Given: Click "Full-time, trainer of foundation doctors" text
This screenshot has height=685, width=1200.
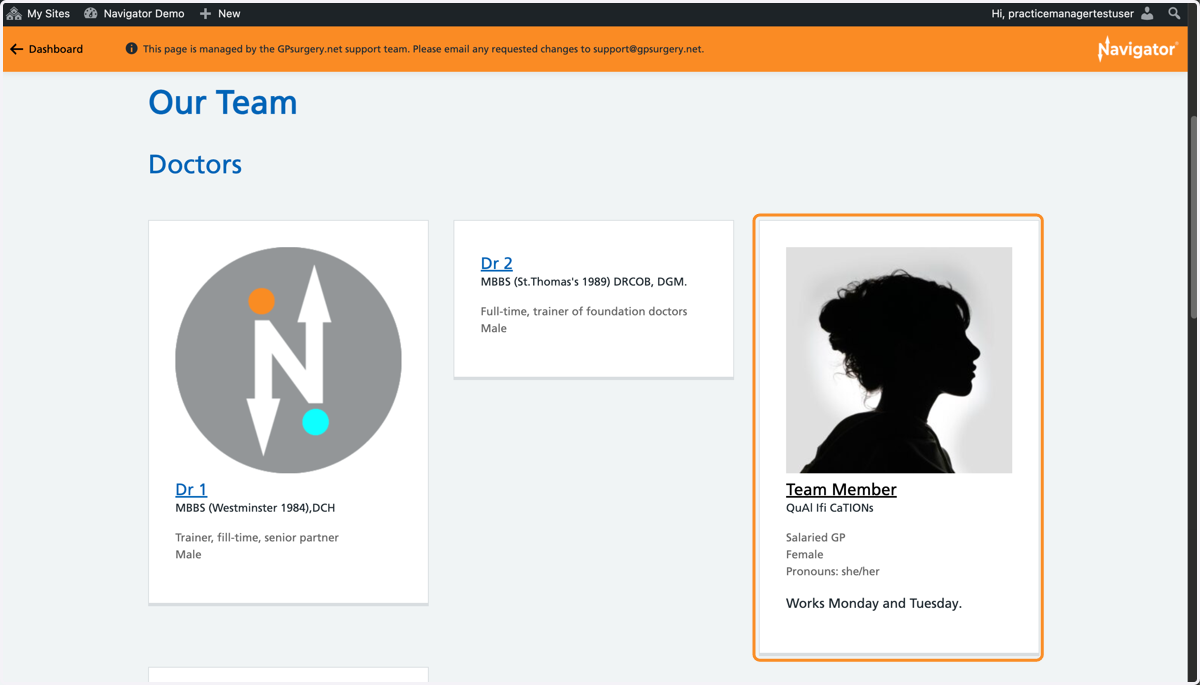Looking at the screenshot, I should click(x=584, y=312).
